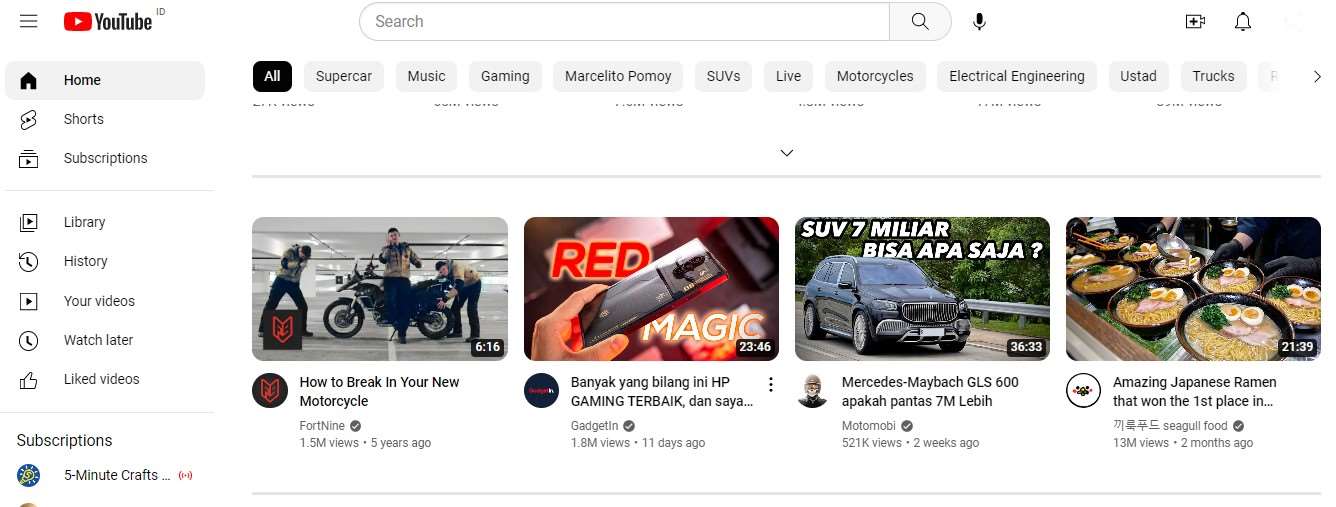
Task: Select the Marcelito Pomoy chip
Action: (x=618, y=76)
